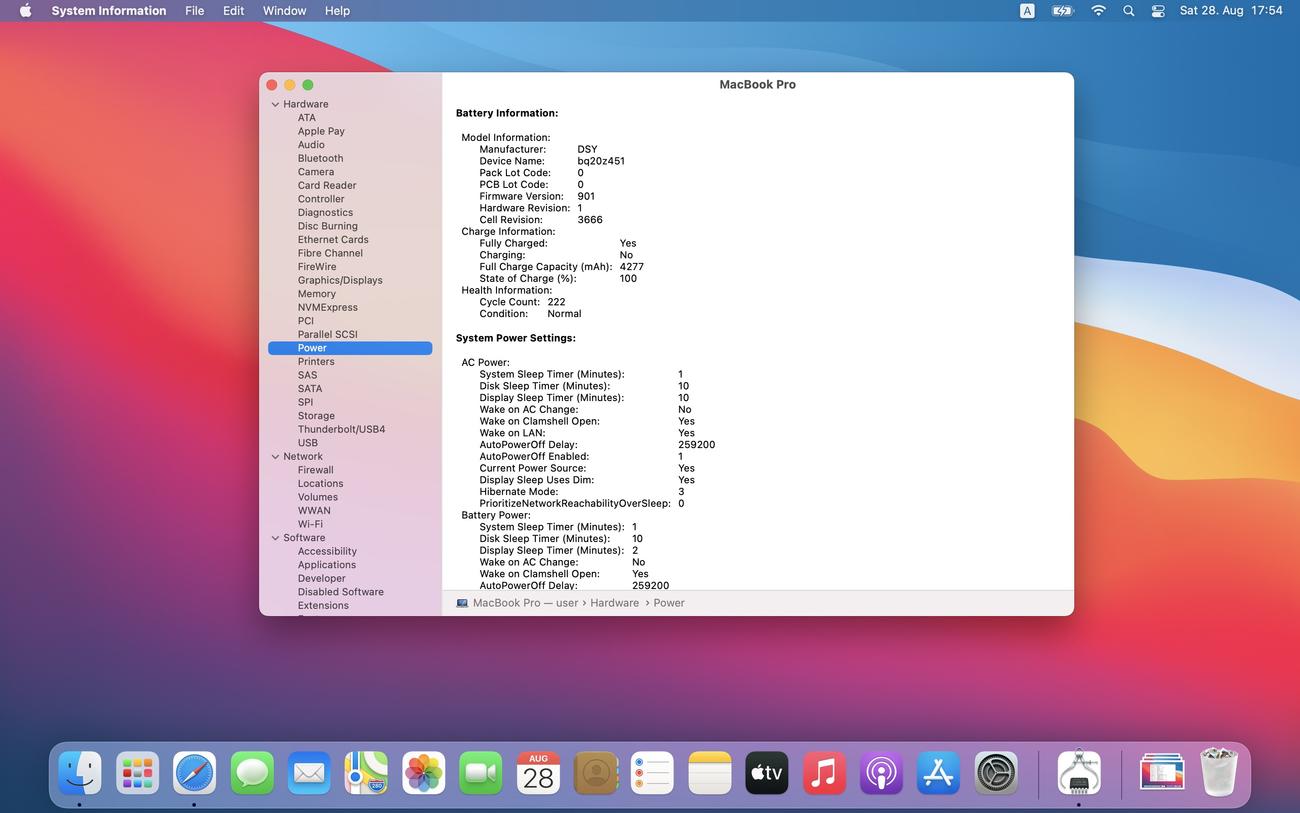Click the Device Name value bq20z451
Screen dimensions: 1300x813
pos(601,161)
